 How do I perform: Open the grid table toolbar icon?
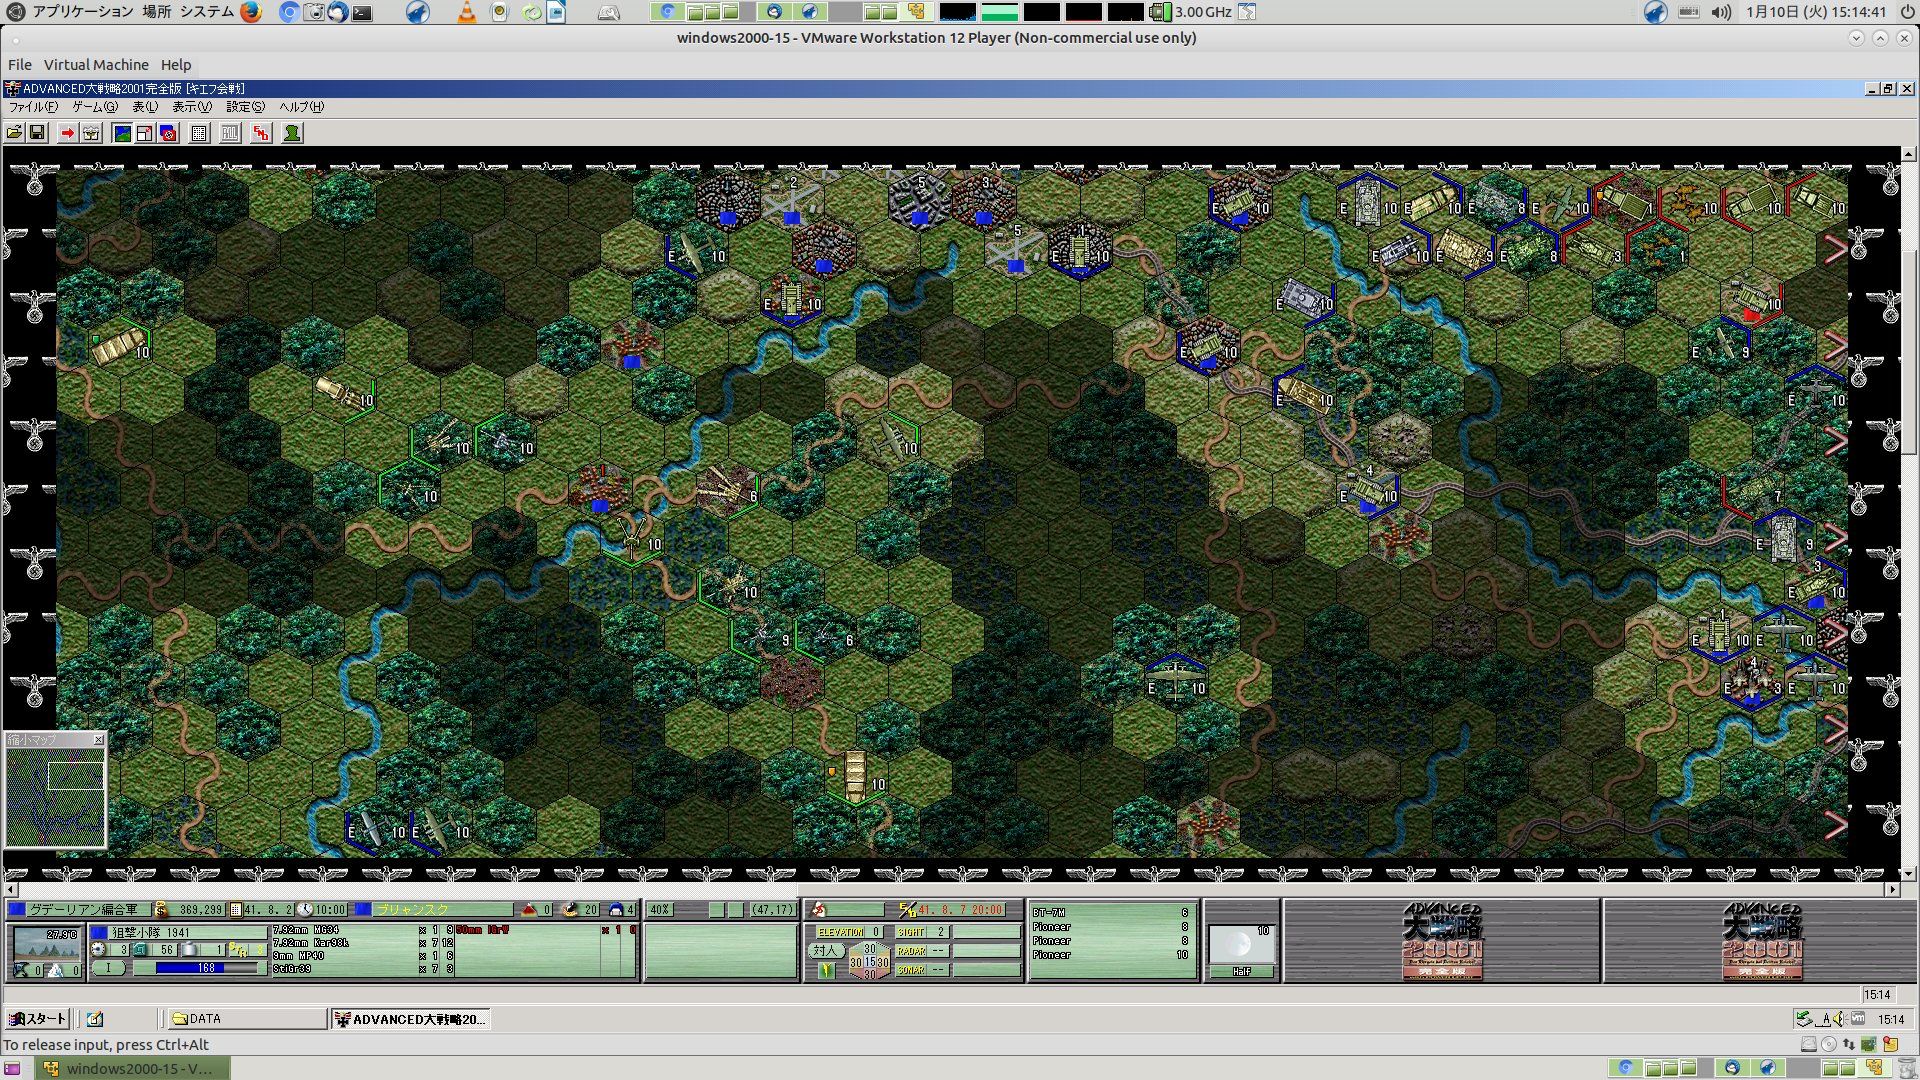199,133
